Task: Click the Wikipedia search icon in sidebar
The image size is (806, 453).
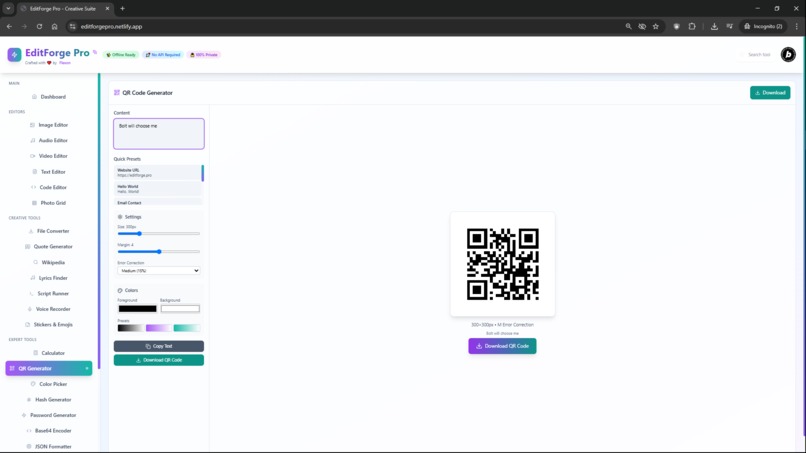Action: (35, 262)
